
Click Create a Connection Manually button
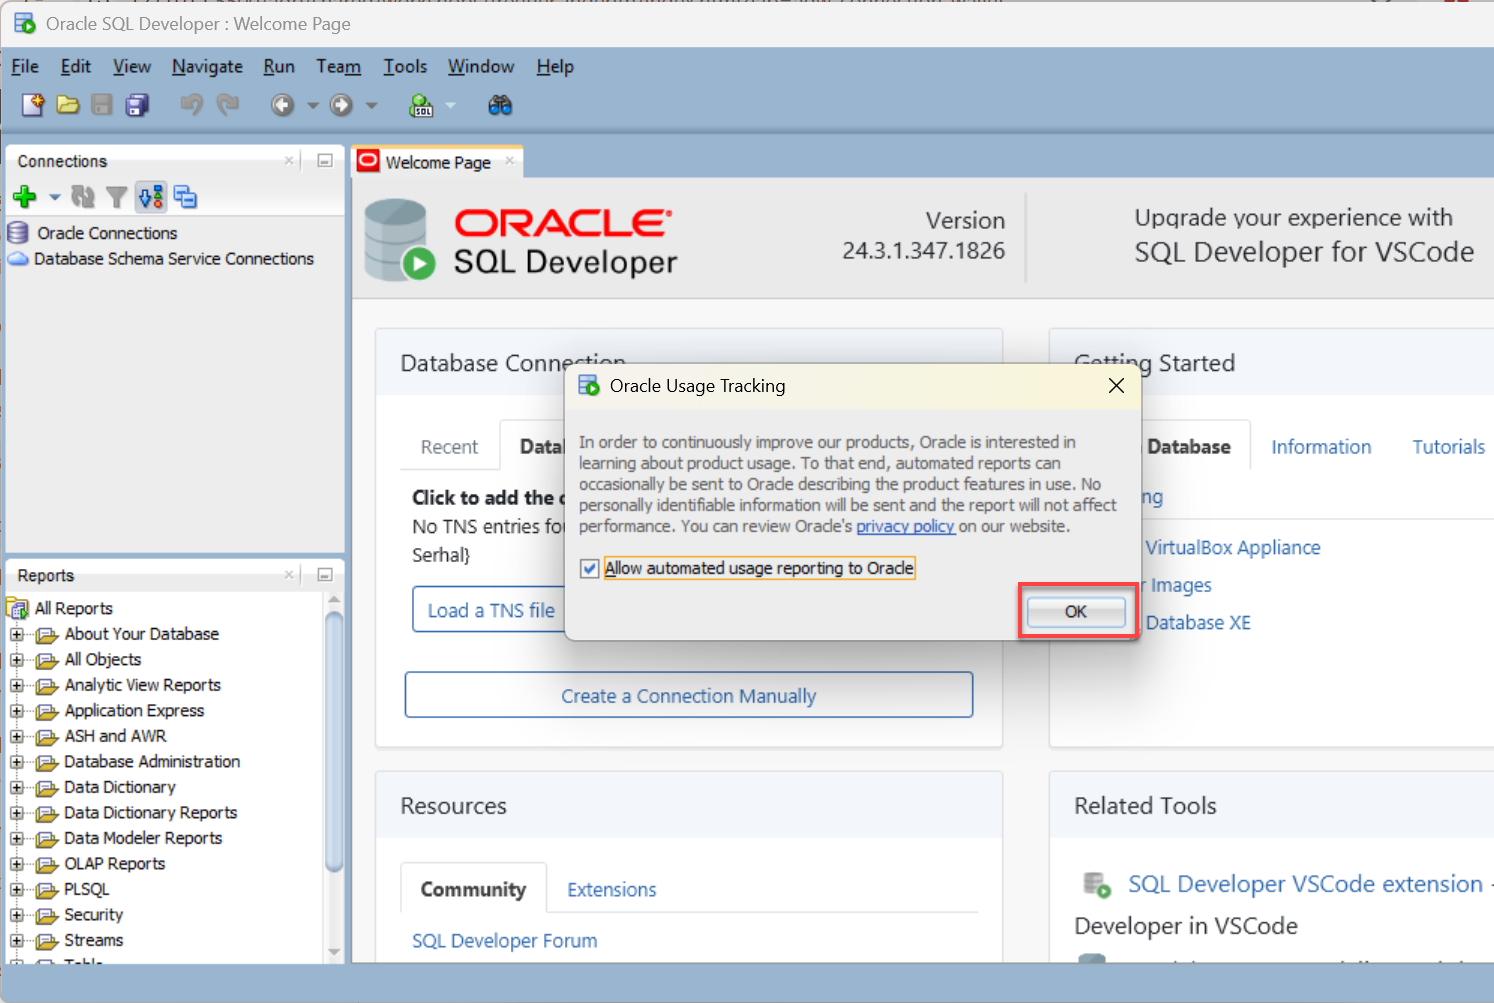click(688, 696)
